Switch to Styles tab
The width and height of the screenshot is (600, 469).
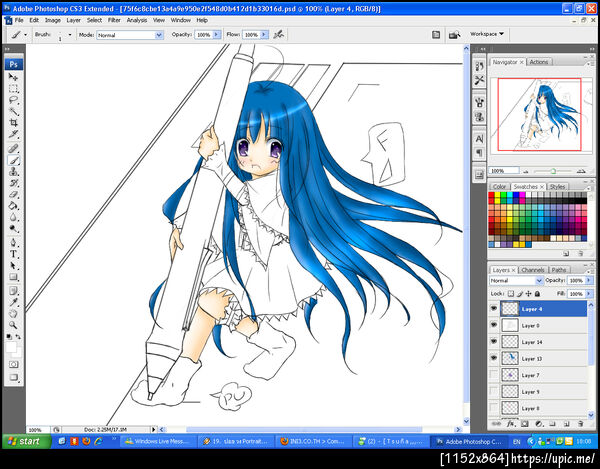(557, 187)
